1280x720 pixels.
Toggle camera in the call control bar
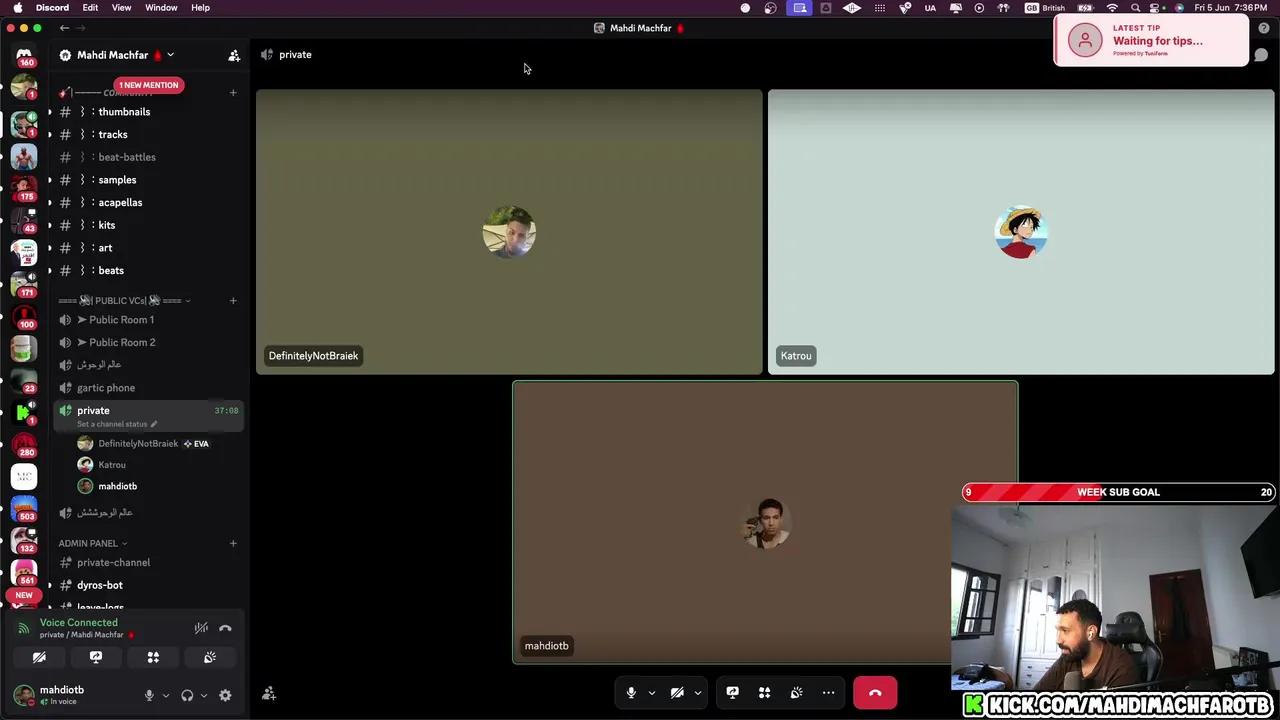tap(677, 692)
